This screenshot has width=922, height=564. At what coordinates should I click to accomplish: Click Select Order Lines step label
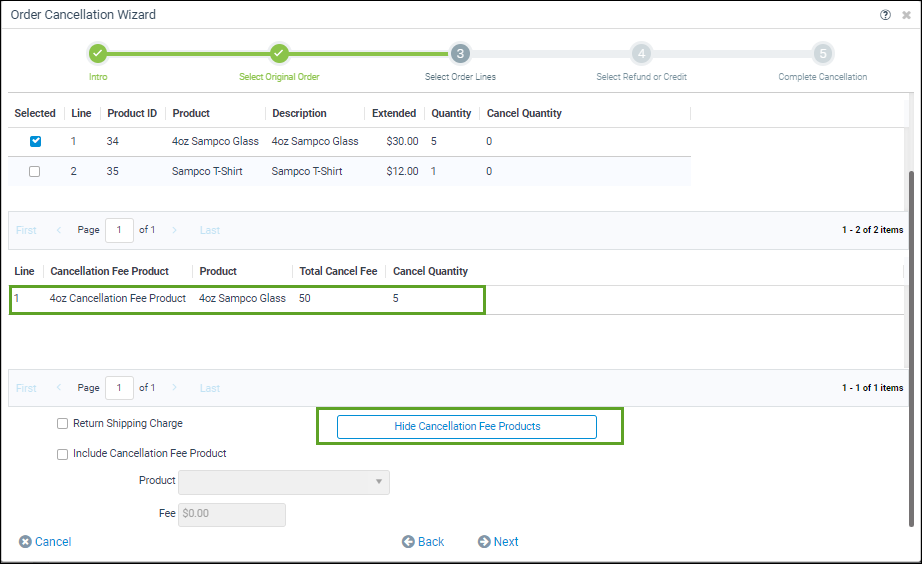click(460, 76)
